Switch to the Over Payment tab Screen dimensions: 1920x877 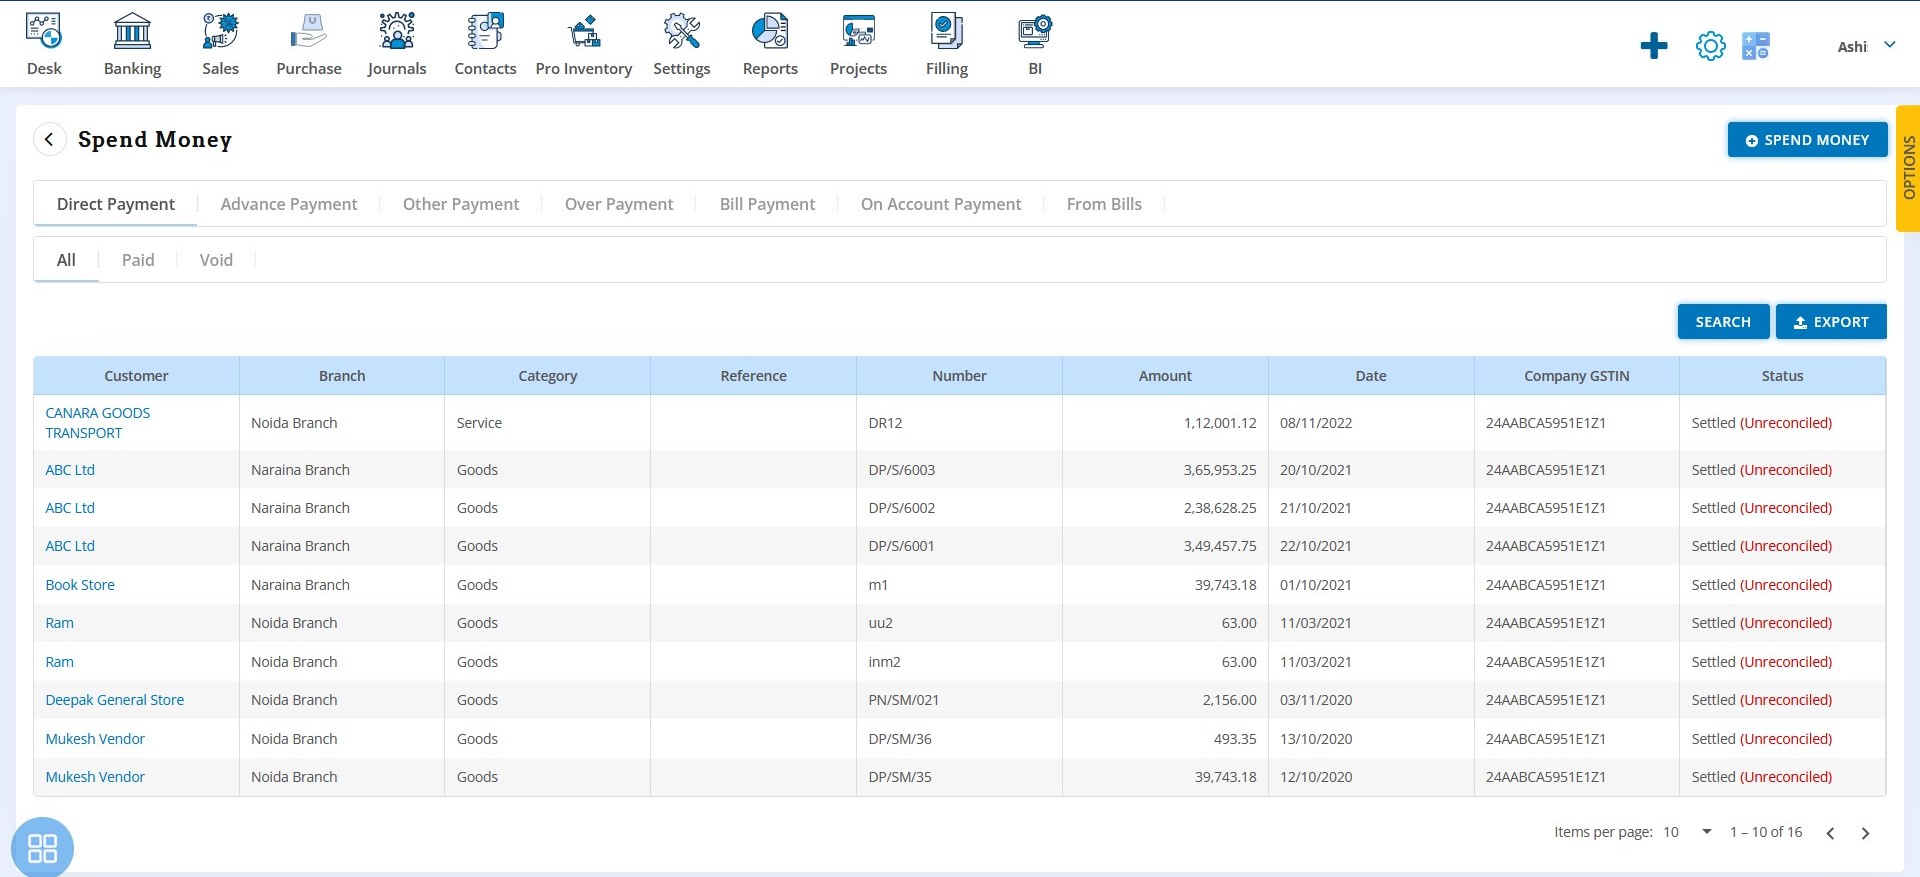point(619,204)
